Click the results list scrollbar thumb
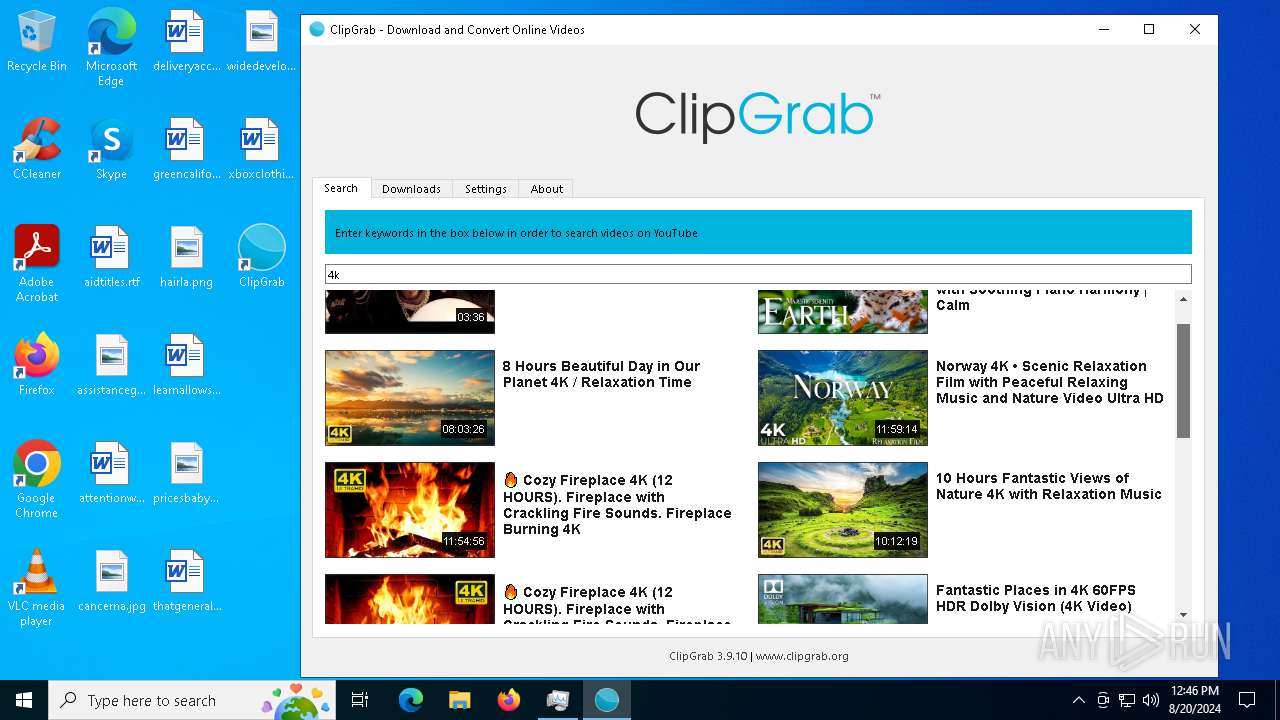Screen dimensions: 1280x720 pyautogui.click(x=1183, y=381)
